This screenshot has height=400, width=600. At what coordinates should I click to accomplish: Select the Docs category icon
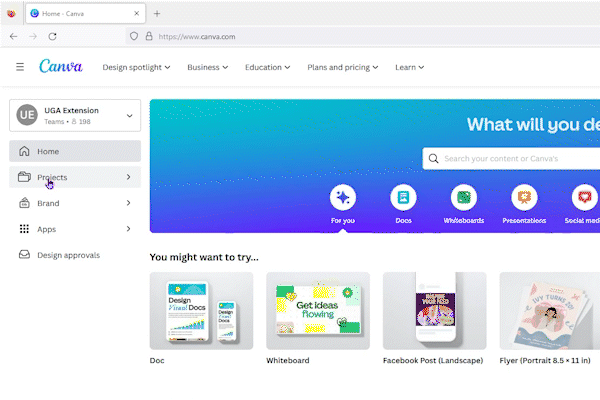403,198
